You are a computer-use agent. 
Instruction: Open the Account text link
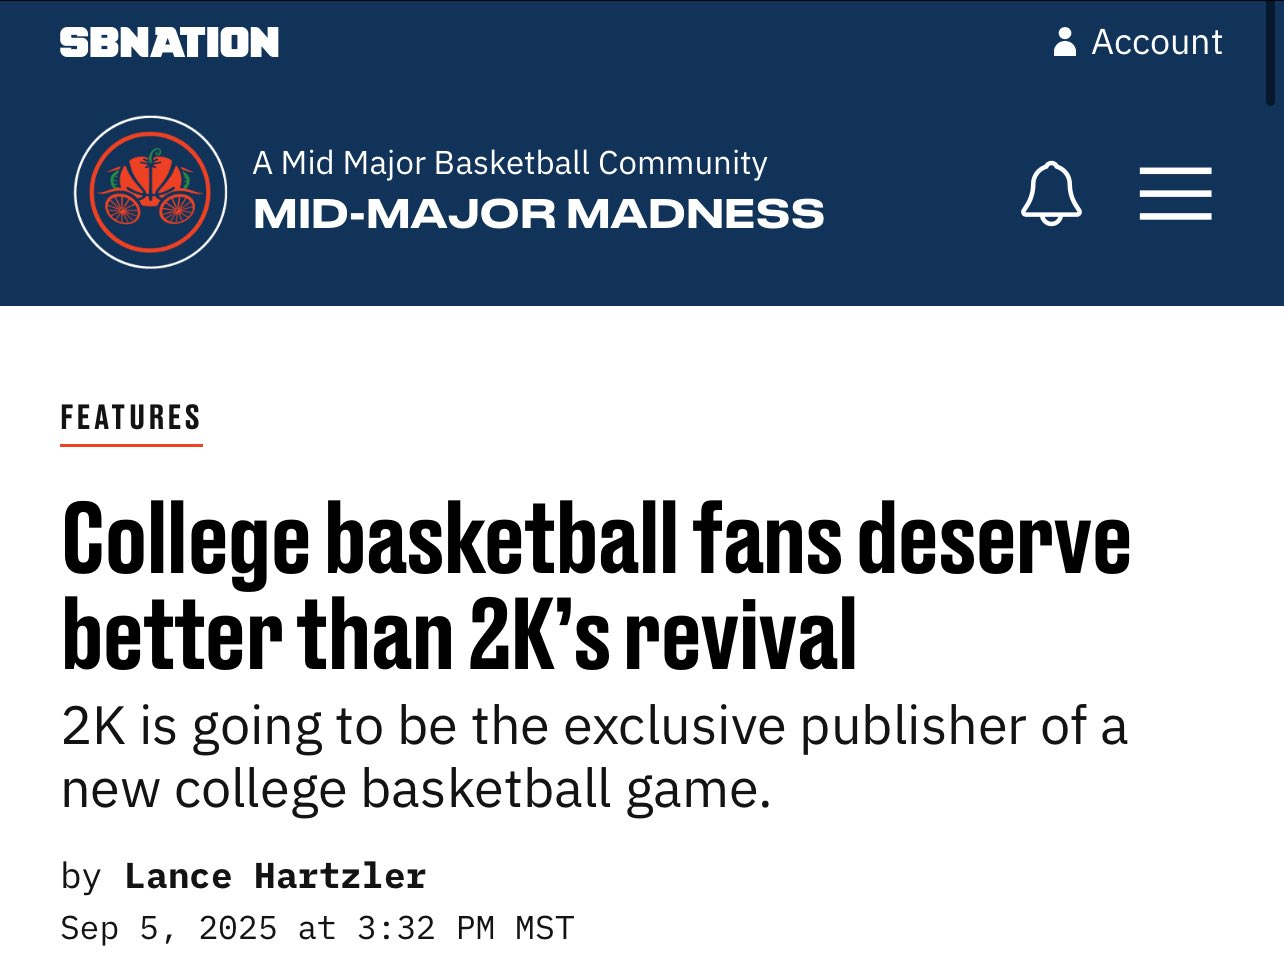click(x=1156, y=42)
